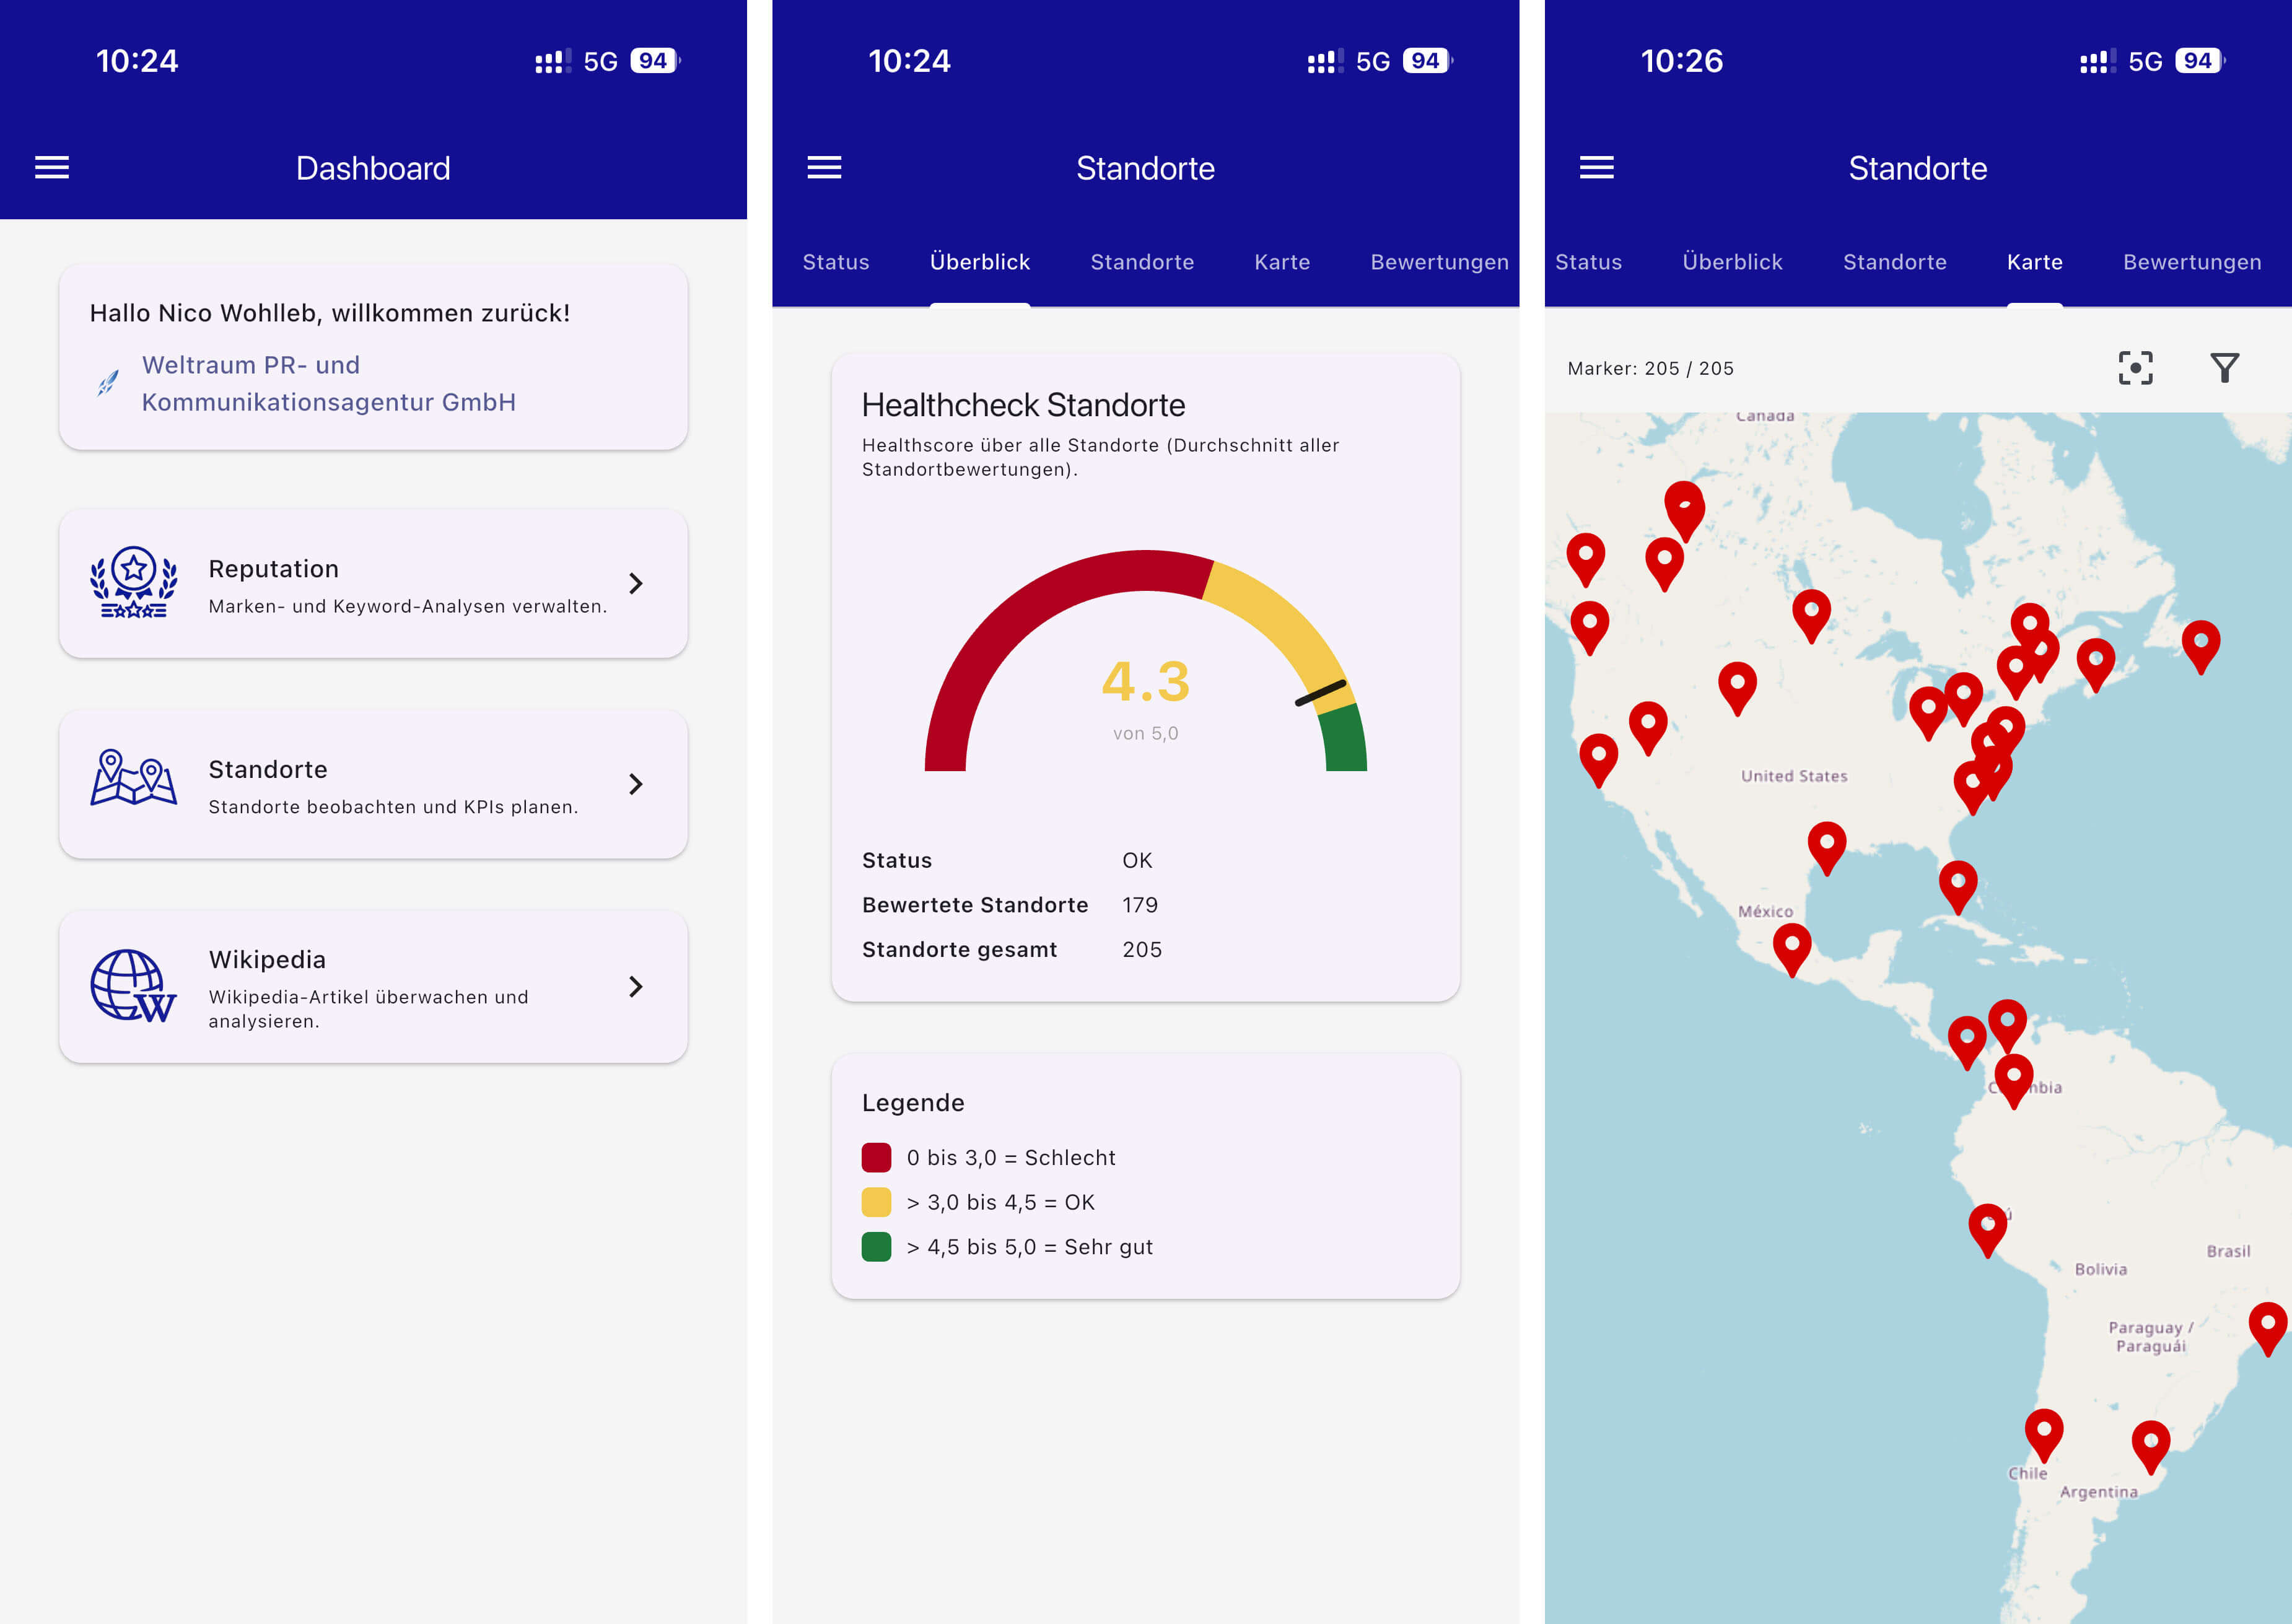Screen dimensions: 2292x1624
Task: Tap the 'United States' map label
Action: pos(1793,776)
